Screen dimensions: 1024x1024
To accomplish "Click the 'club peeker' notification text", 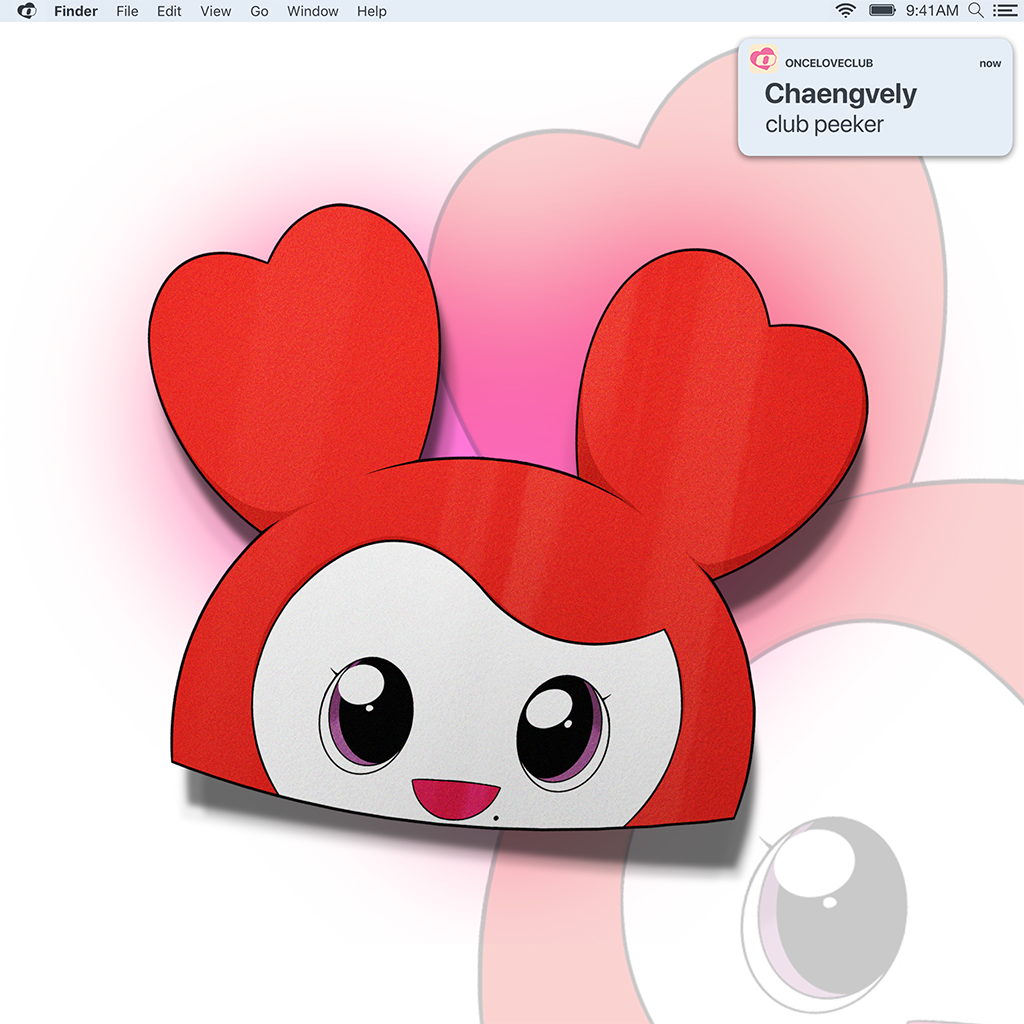I will [824, 125].
